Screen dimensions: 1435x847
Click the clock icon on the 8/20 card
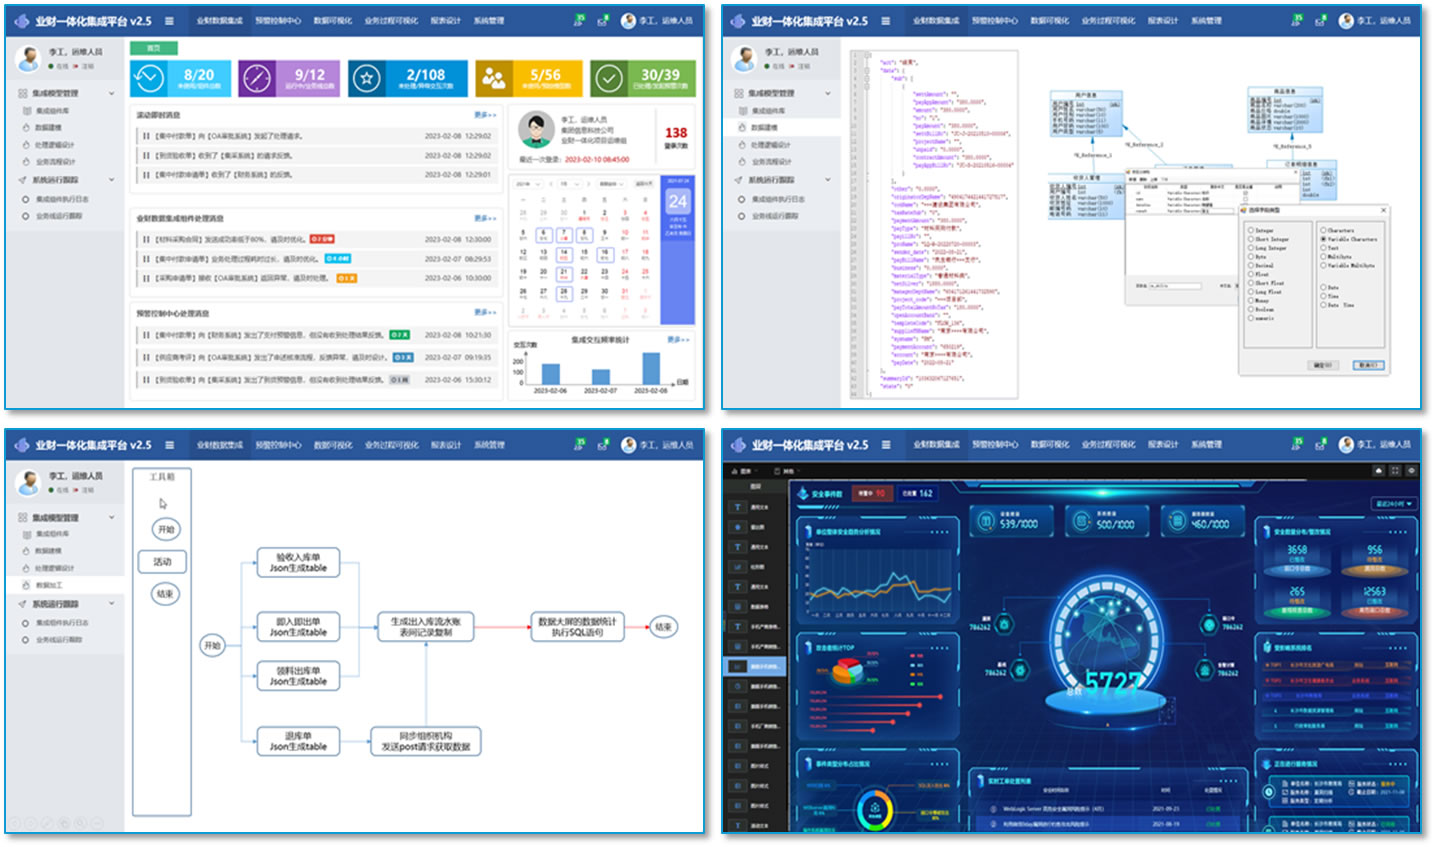tap(149, 78)
